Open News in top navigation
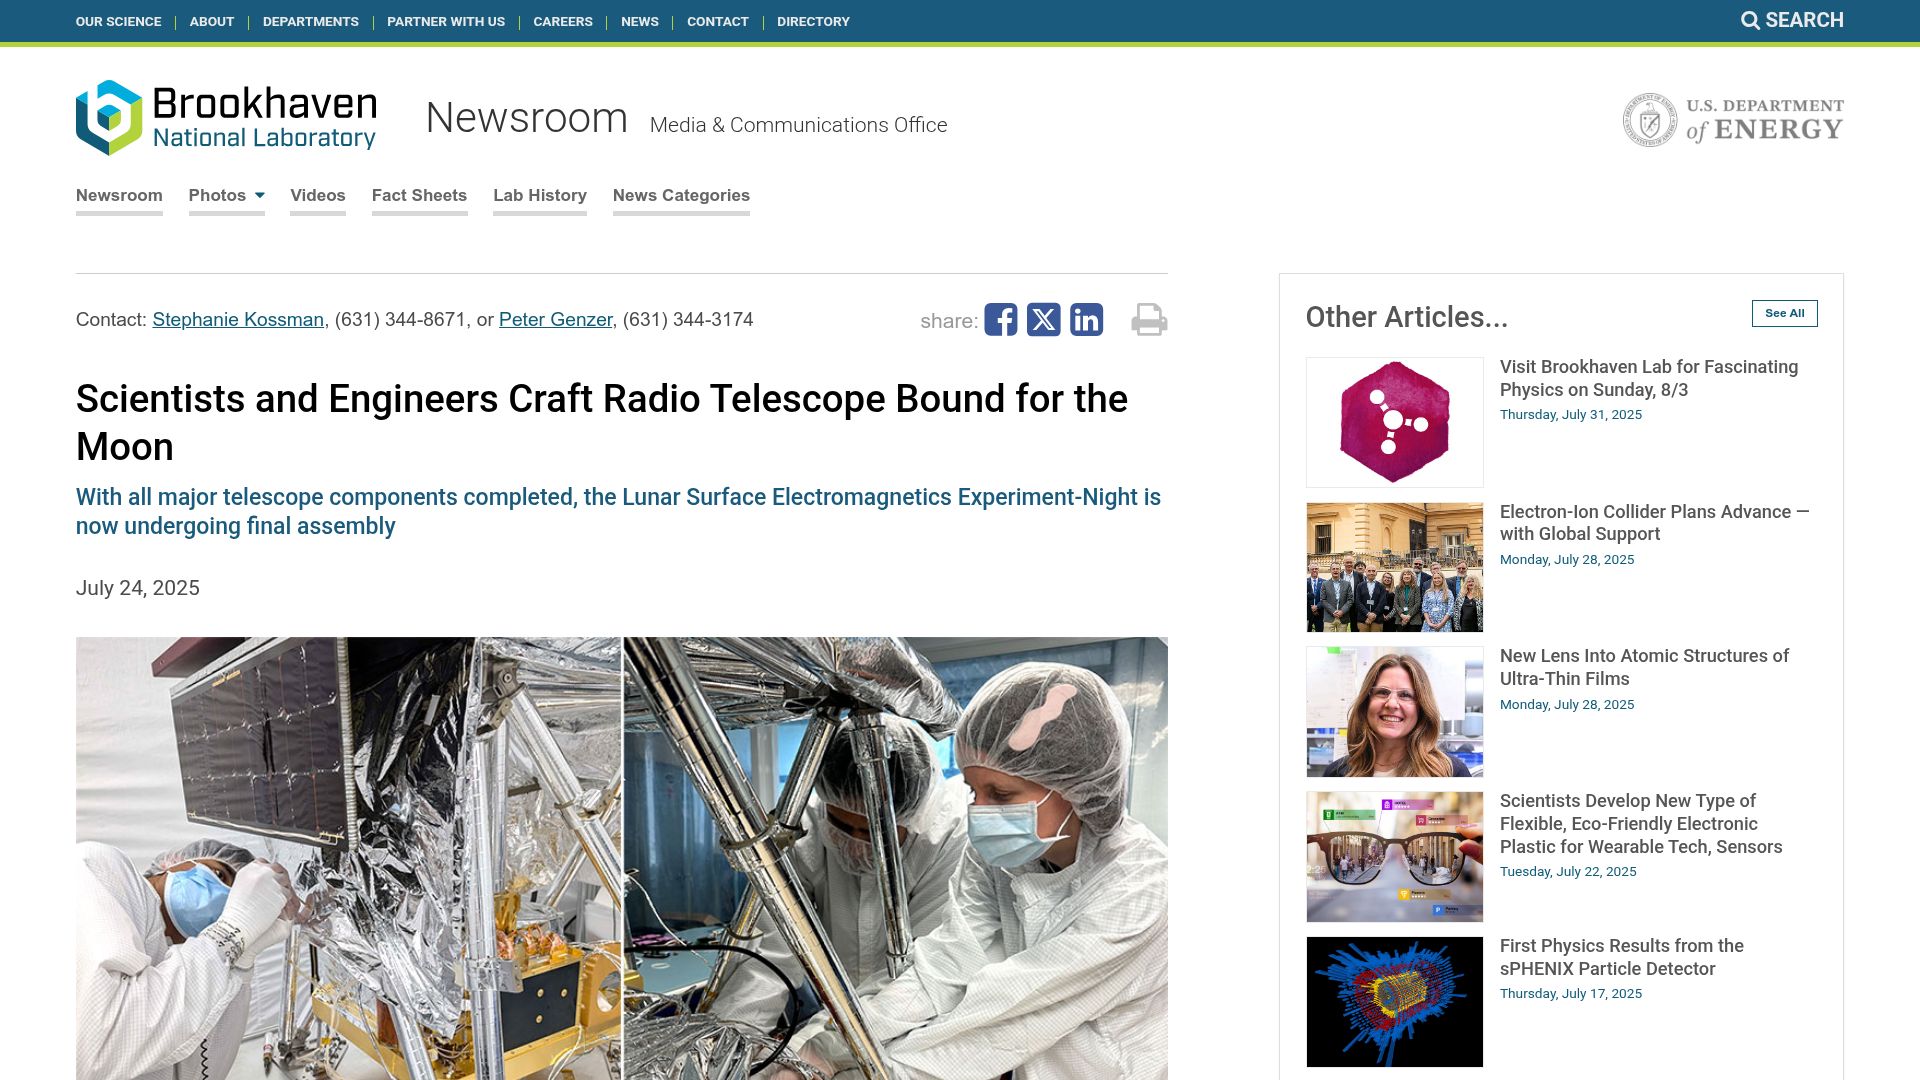1920x1080 pixels. click(x=640, y=21)
